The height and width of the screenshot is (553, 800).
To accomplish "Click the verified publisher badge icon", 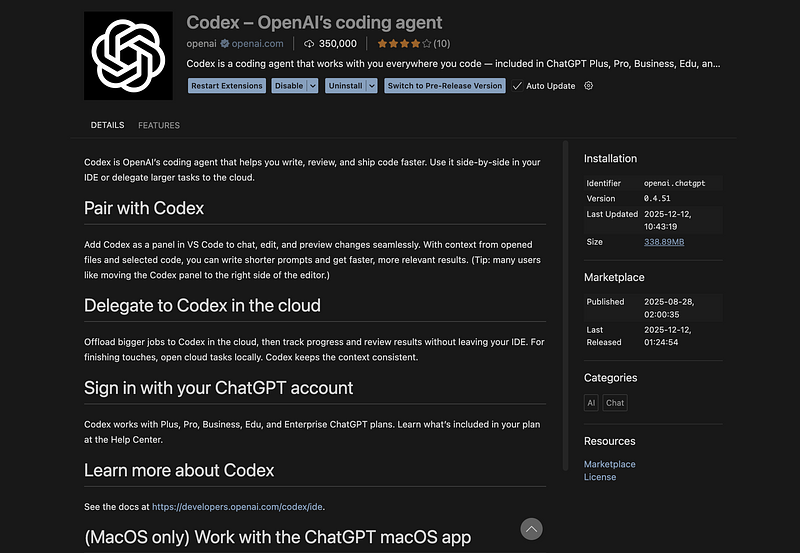I will pos(225,44).
